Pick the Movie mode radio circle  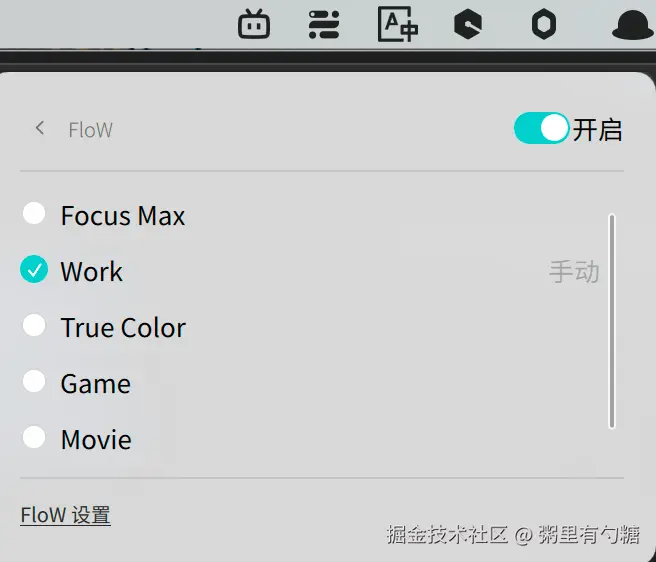34,437
